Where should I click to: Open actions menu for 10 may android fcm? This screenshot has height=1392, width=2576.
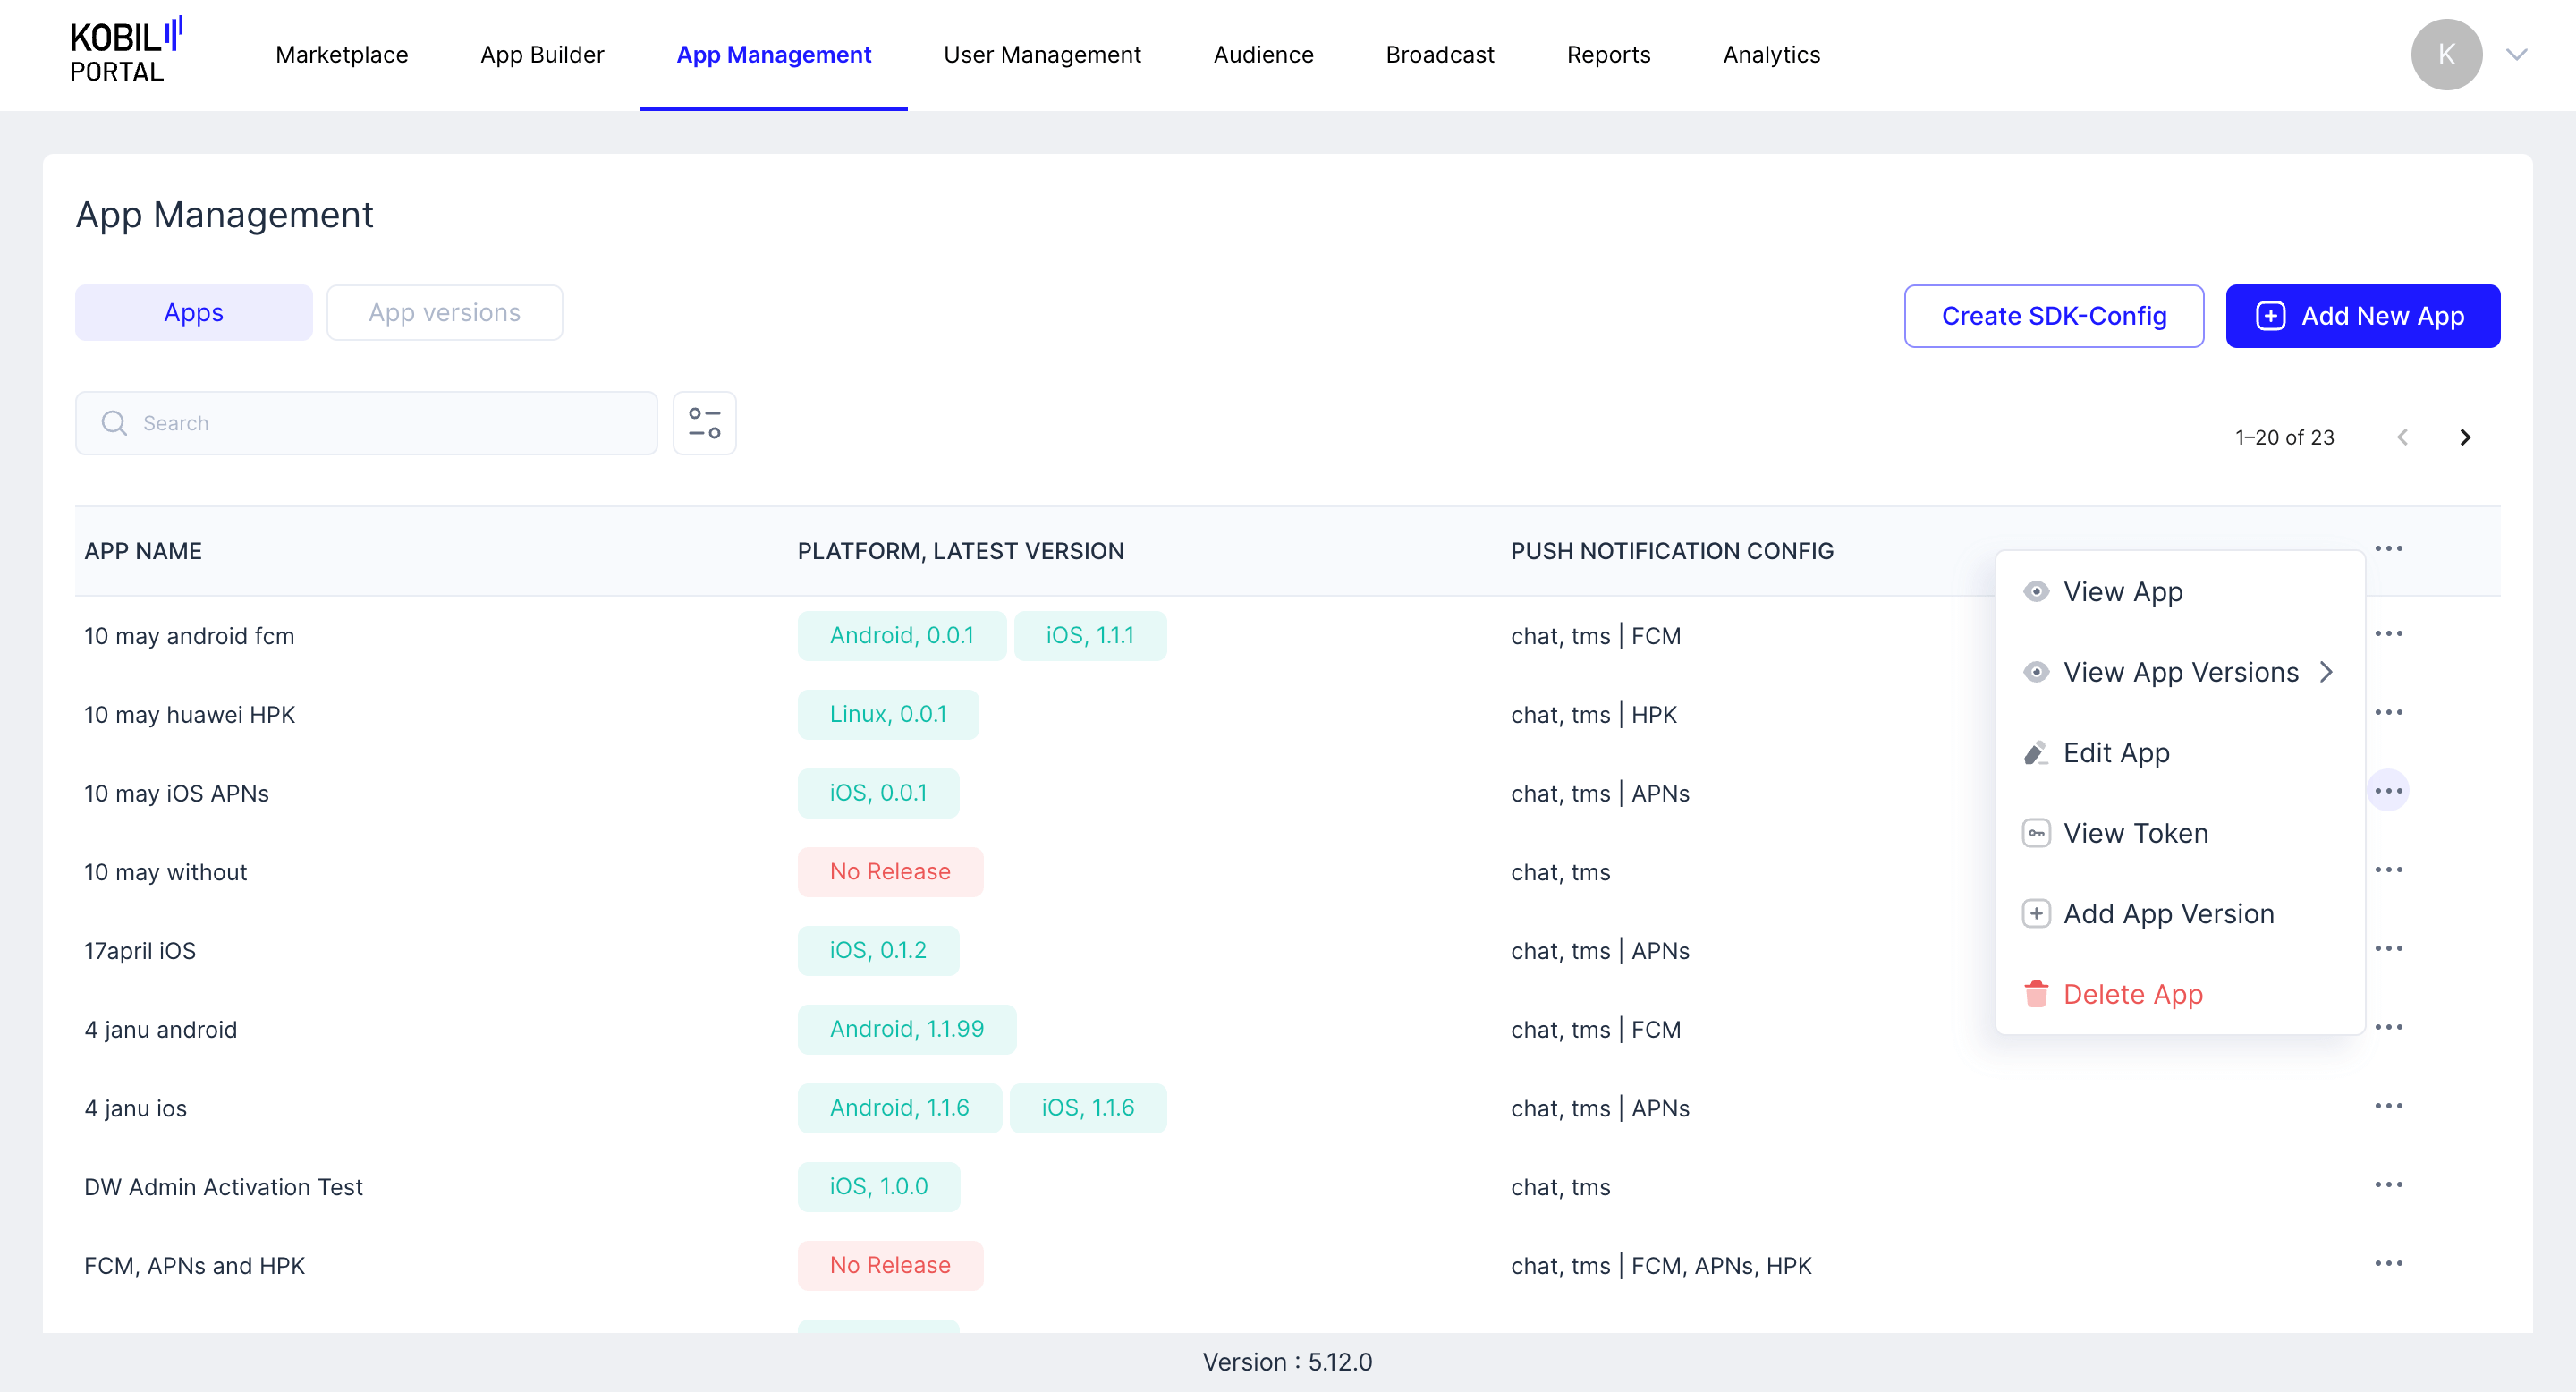click(2388, 634)
